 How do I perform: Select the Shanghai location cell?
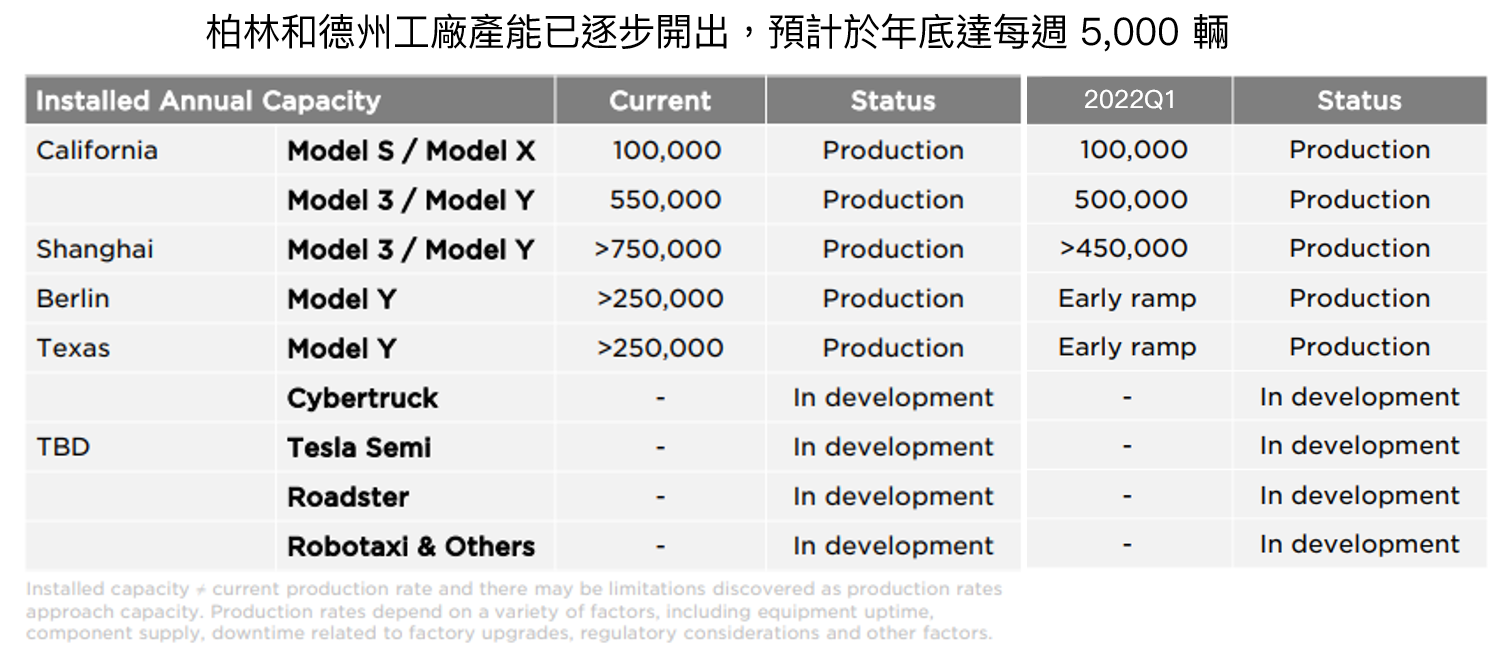(95, 249)
